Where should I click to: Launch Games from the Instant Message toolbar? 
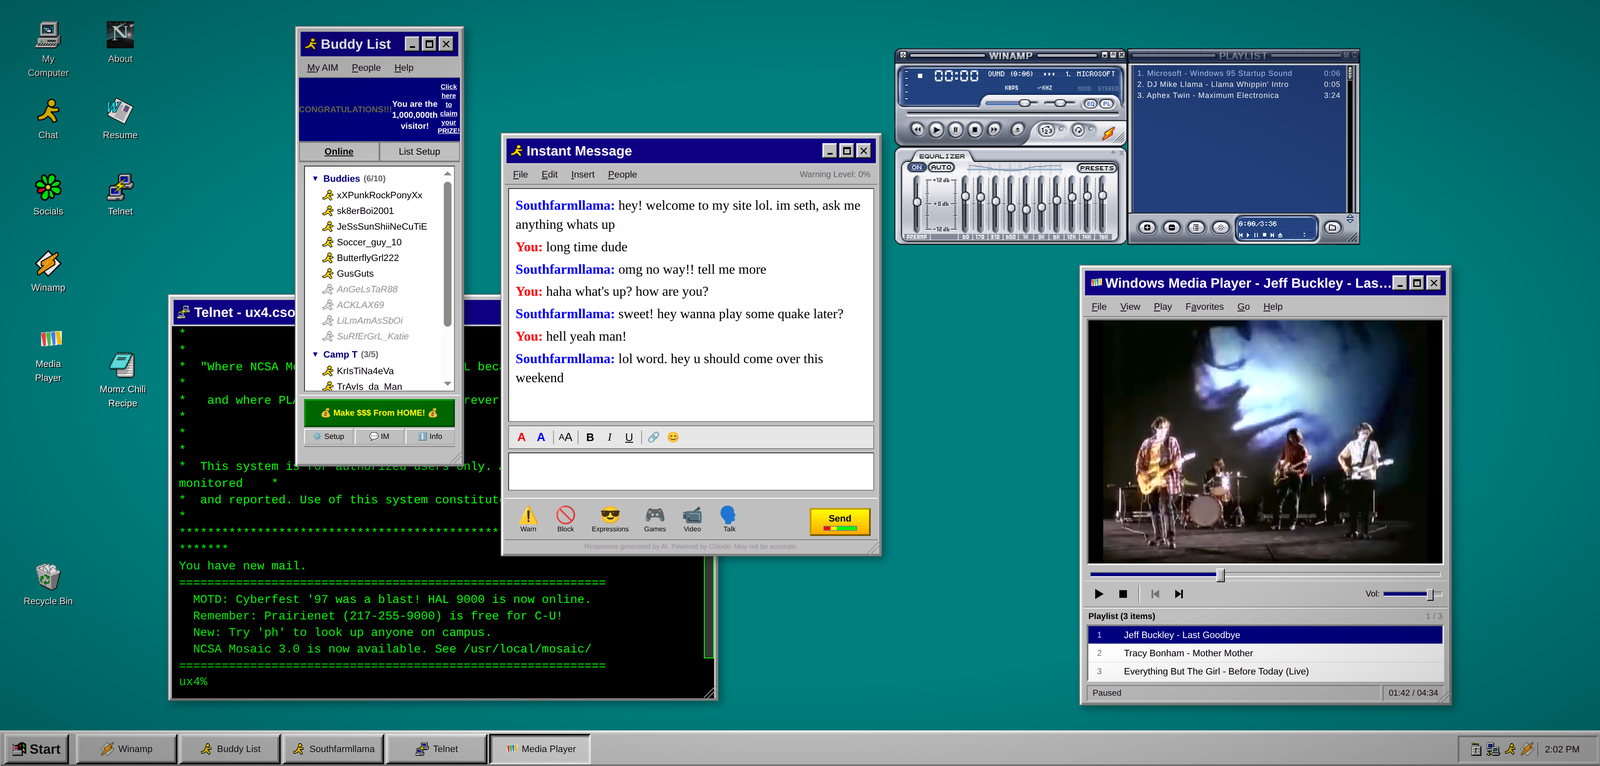pos(655,518)
